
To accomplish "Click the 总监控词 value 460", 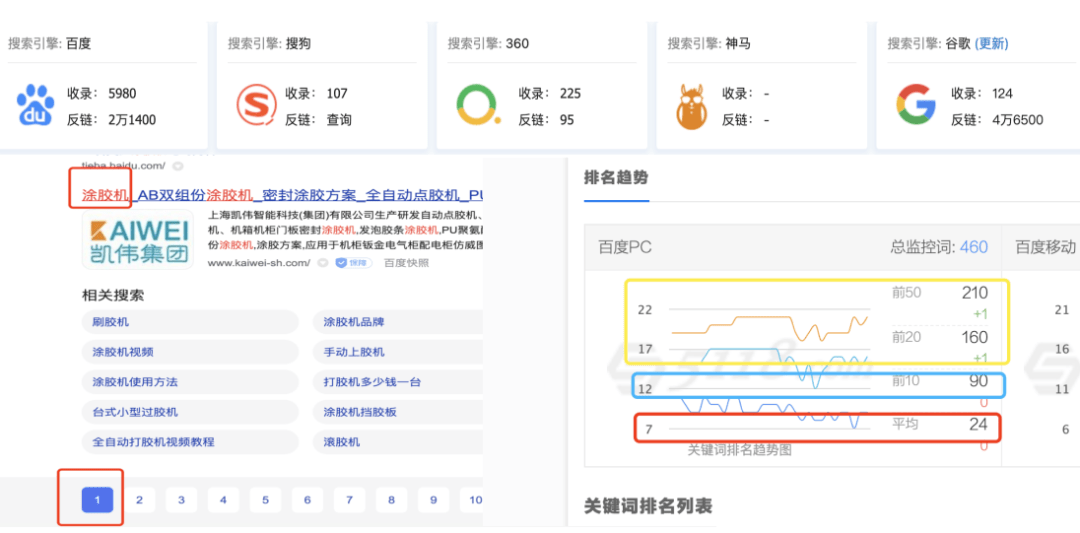I will 974,247.
